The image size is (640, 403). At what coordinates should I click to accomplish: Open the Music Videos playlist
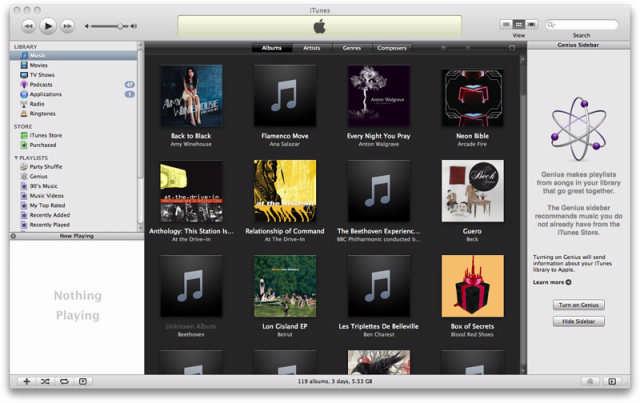click(73, 196)
